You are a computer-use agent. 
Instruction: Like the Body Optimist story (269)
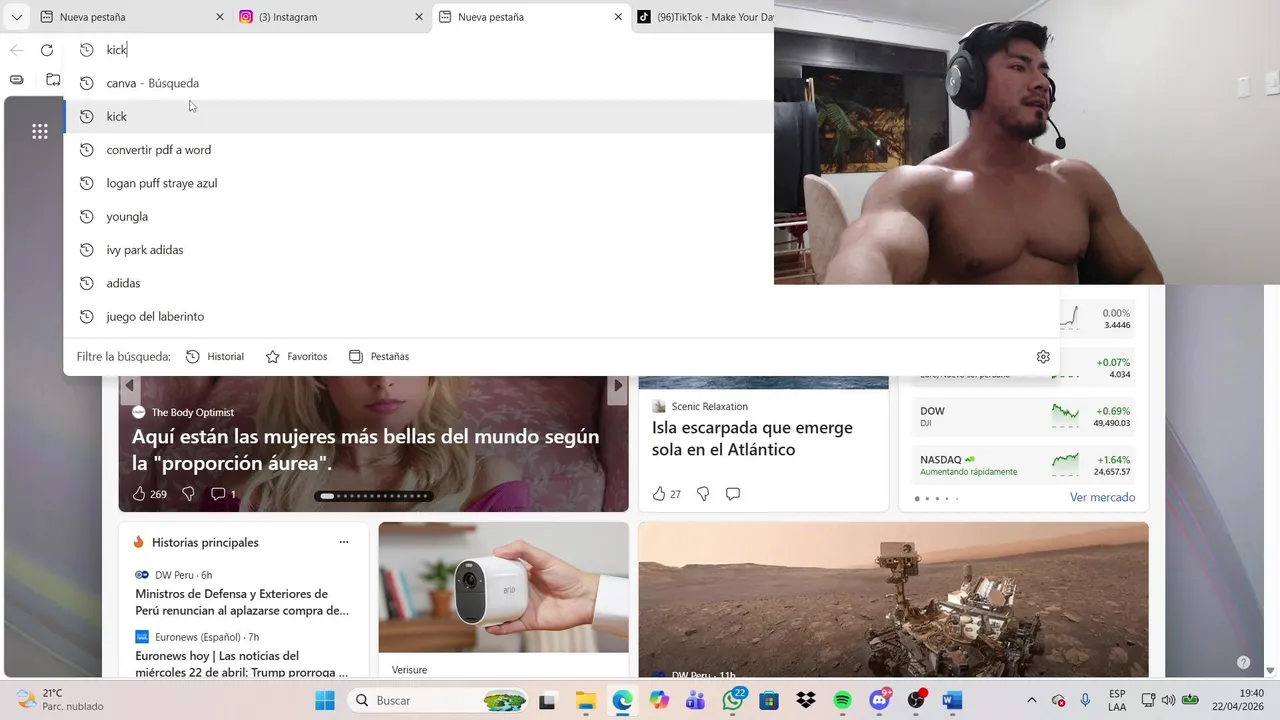[x=150, y=494]
